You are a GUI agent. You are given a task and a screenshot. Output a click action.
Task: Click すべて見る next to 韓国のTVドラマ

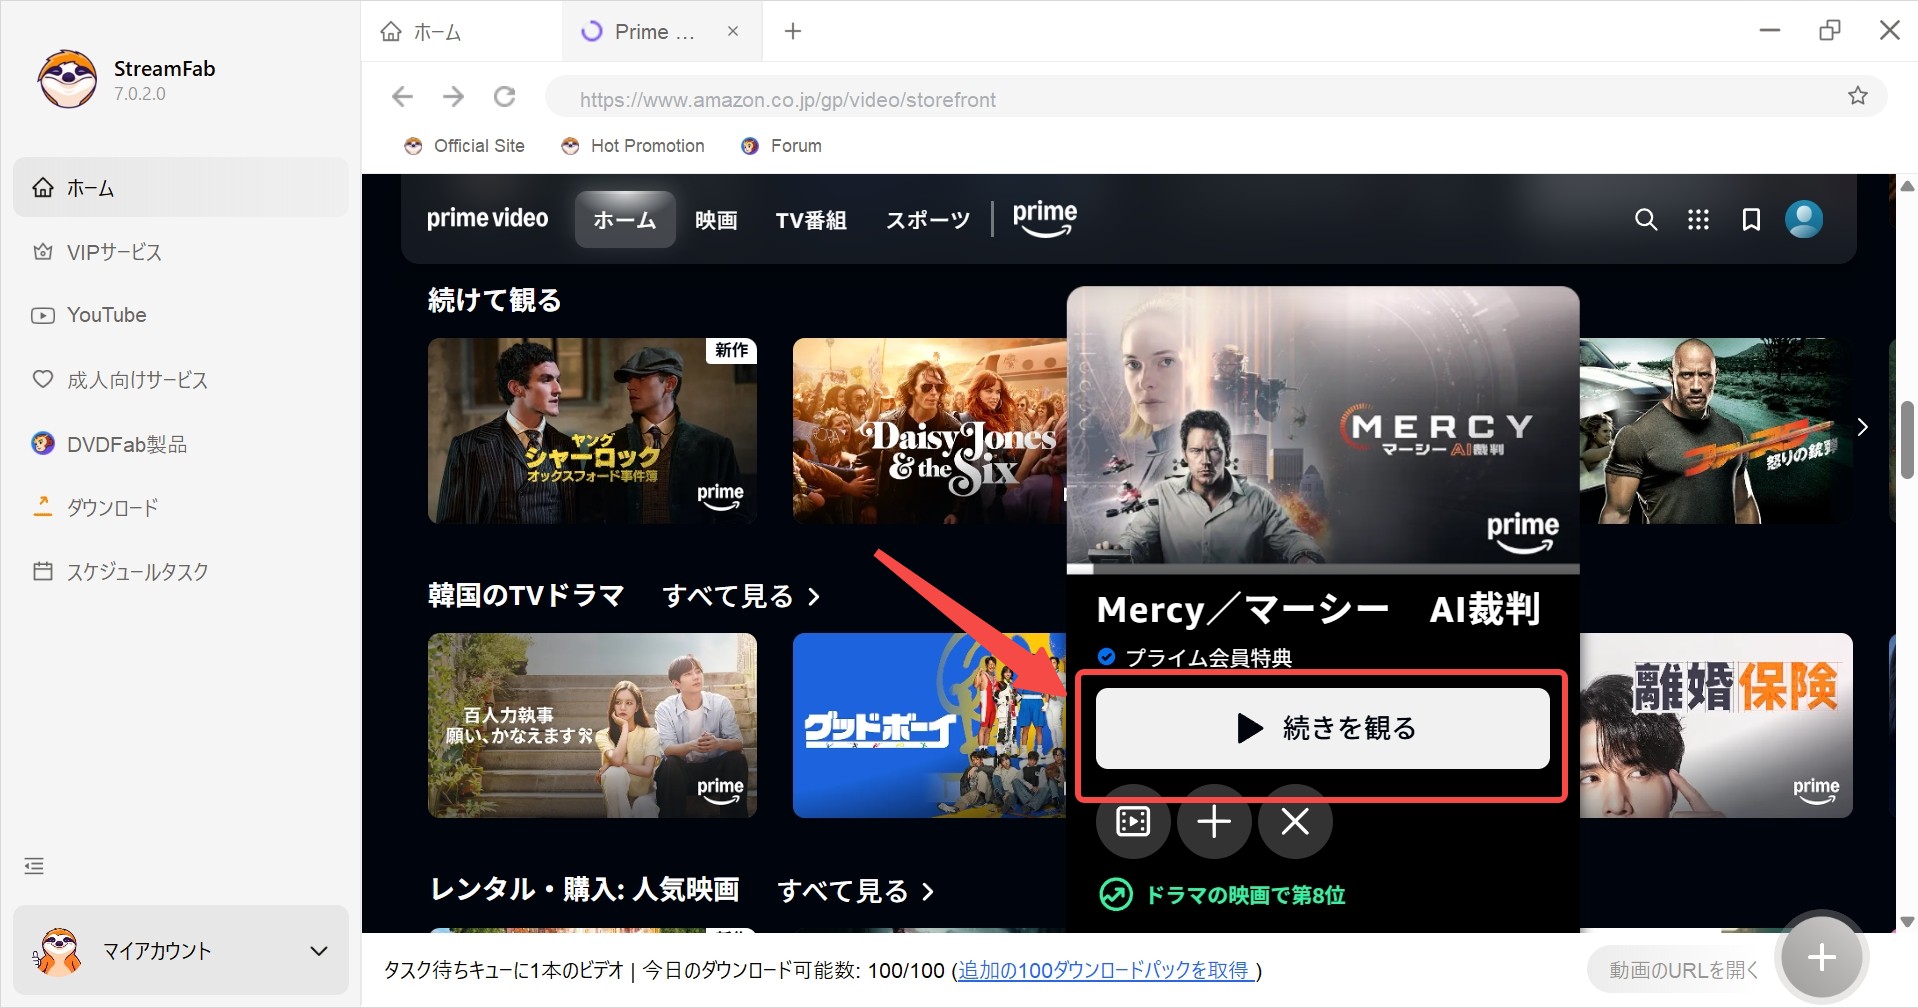[x=741, y=596]
